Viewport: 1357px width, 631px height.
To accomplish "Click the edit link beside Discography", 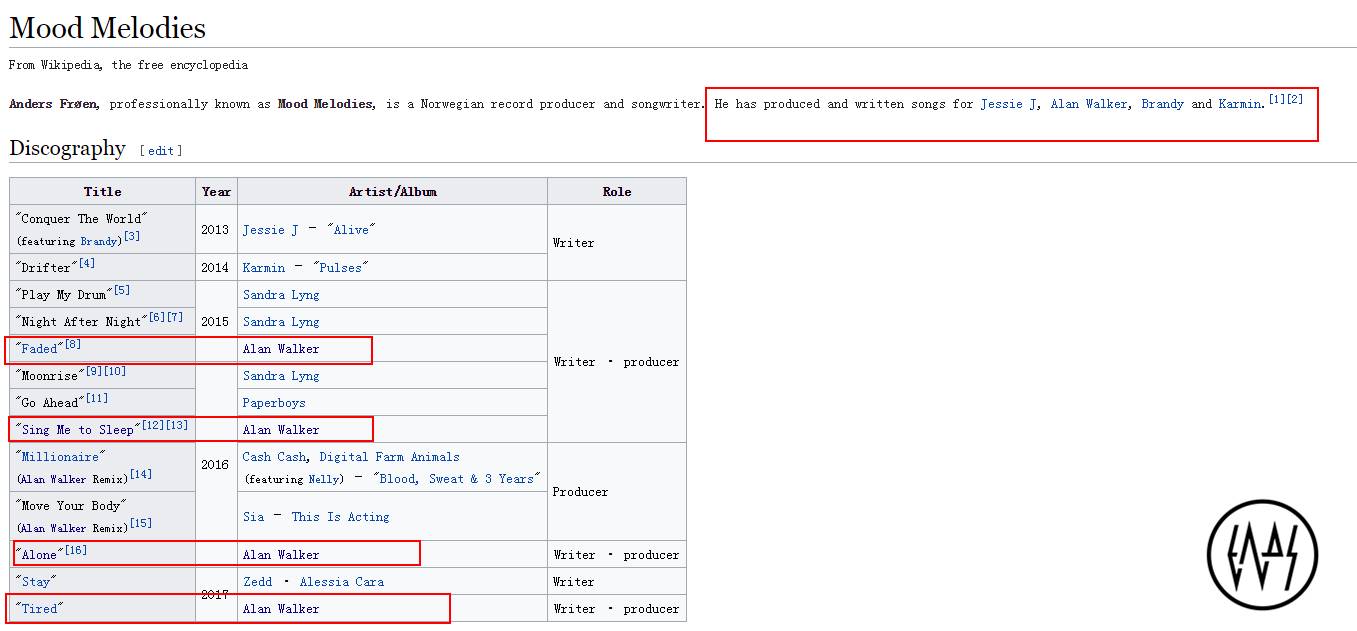I will tap(161, 151).
